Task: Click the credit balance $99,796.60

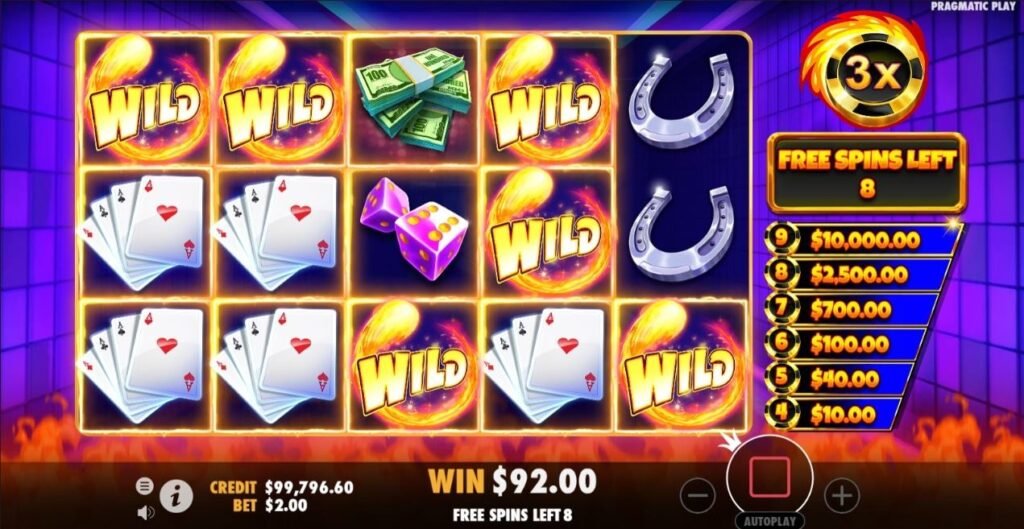Action: [309, 488]
